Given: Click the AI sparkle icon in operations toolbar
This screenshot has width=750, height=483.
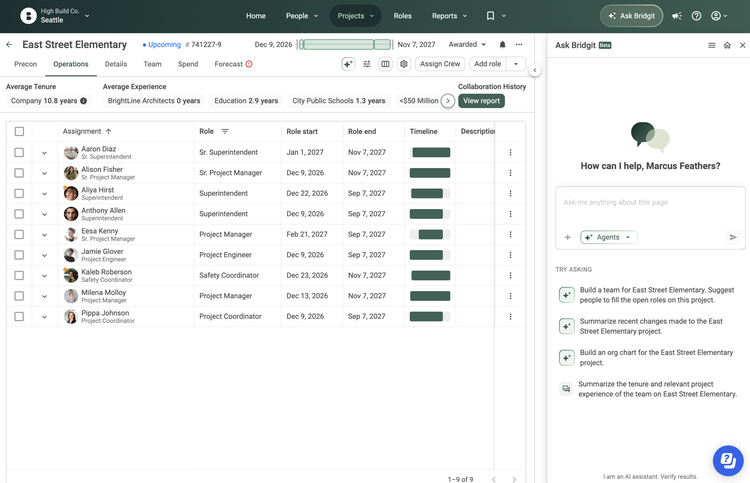Looking at the screenshot, I should click(348, 64).
